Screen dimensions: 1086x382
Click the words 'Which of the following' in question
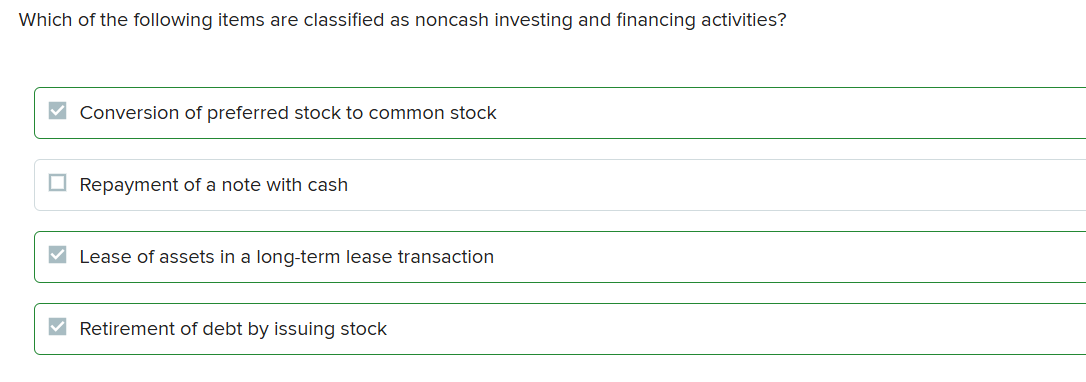pos(115,20)
